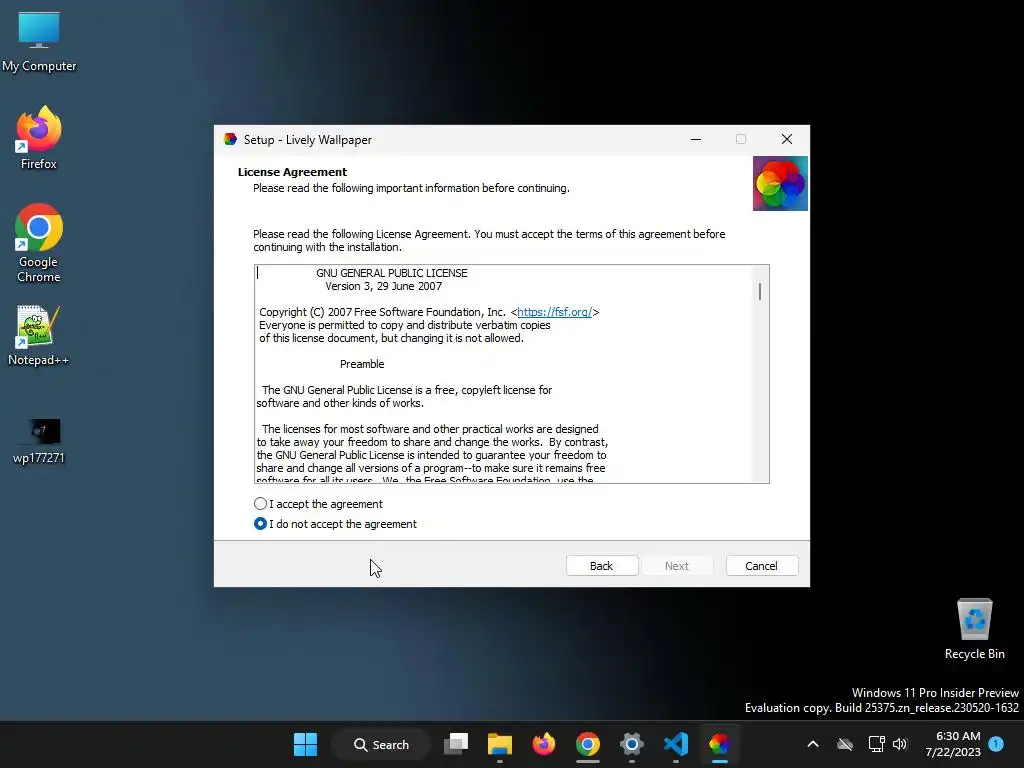Open the clock showing 6:30 AM
This screenshot has height=768, width=1024.
(953, 744)
